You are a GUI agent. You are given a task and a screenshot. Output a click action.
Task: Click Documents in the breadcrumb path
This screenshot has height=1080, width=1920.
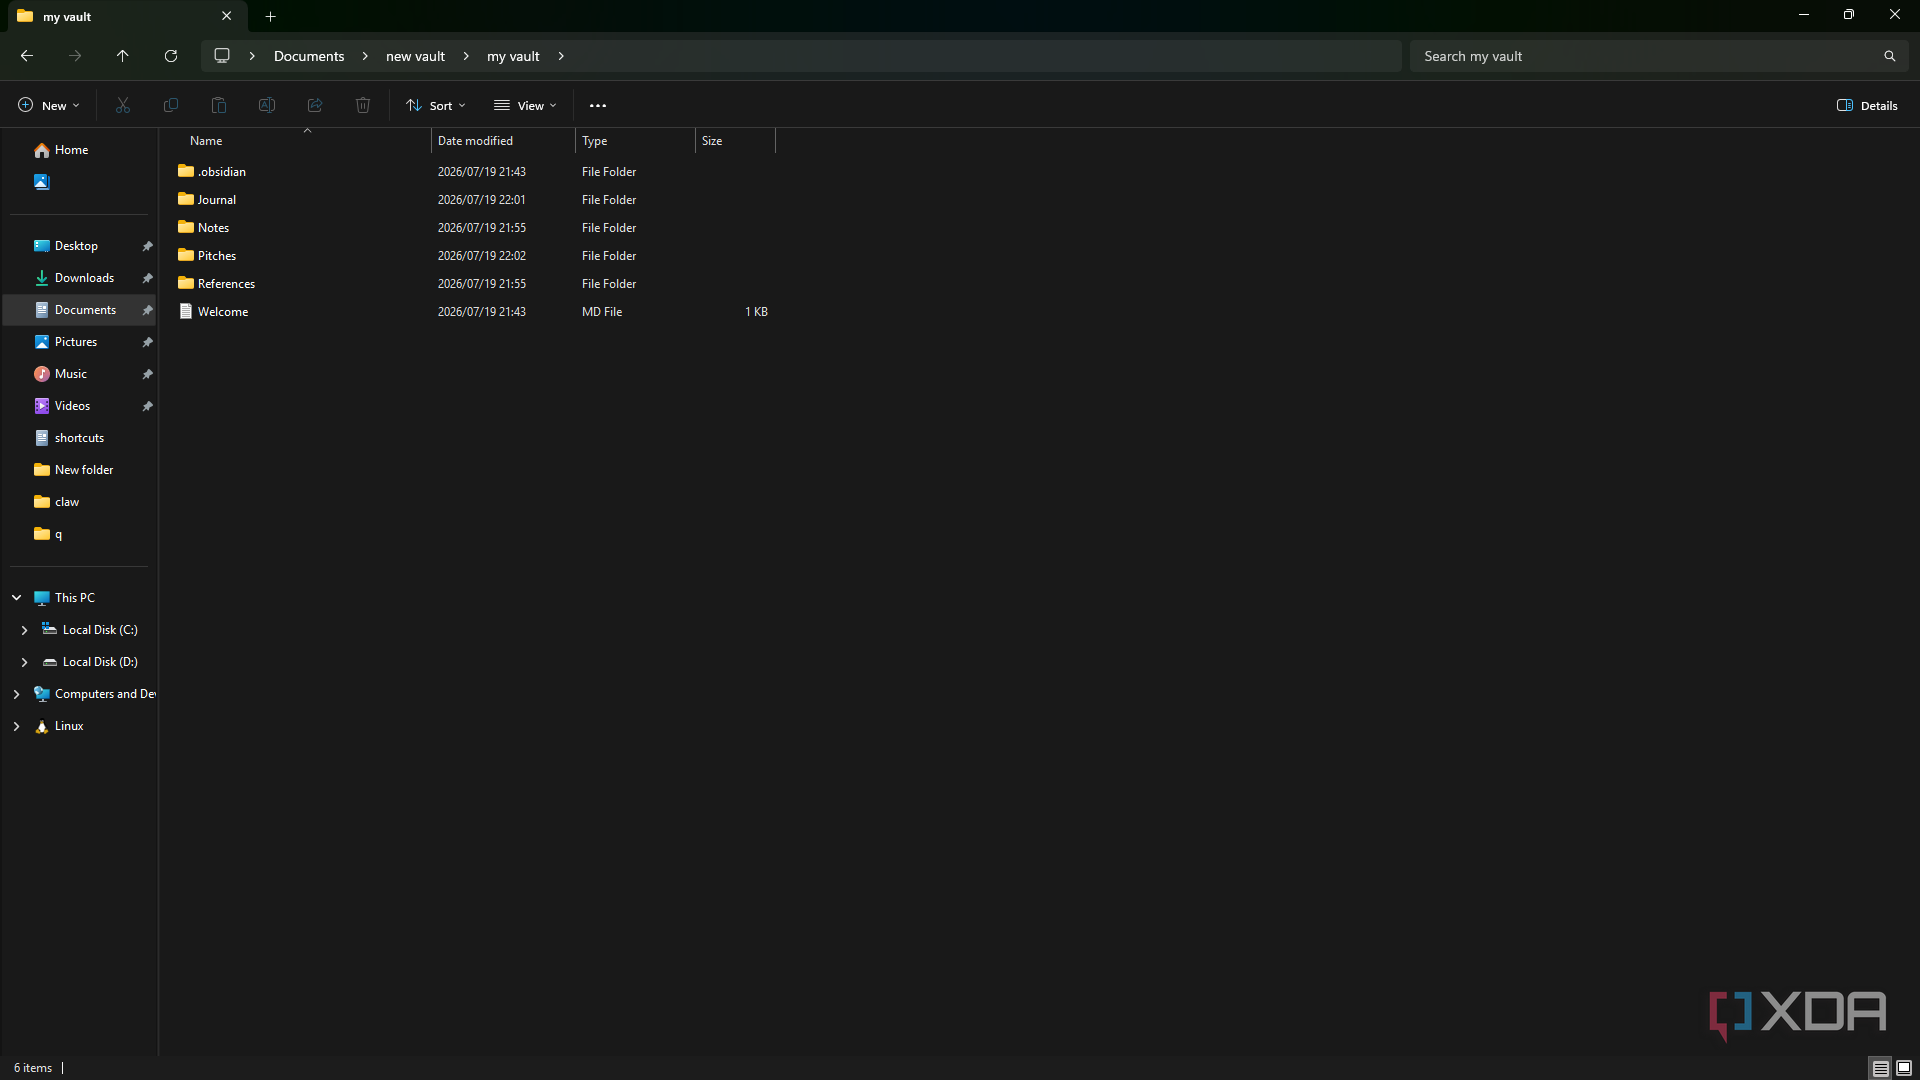[x=309, y=56]
